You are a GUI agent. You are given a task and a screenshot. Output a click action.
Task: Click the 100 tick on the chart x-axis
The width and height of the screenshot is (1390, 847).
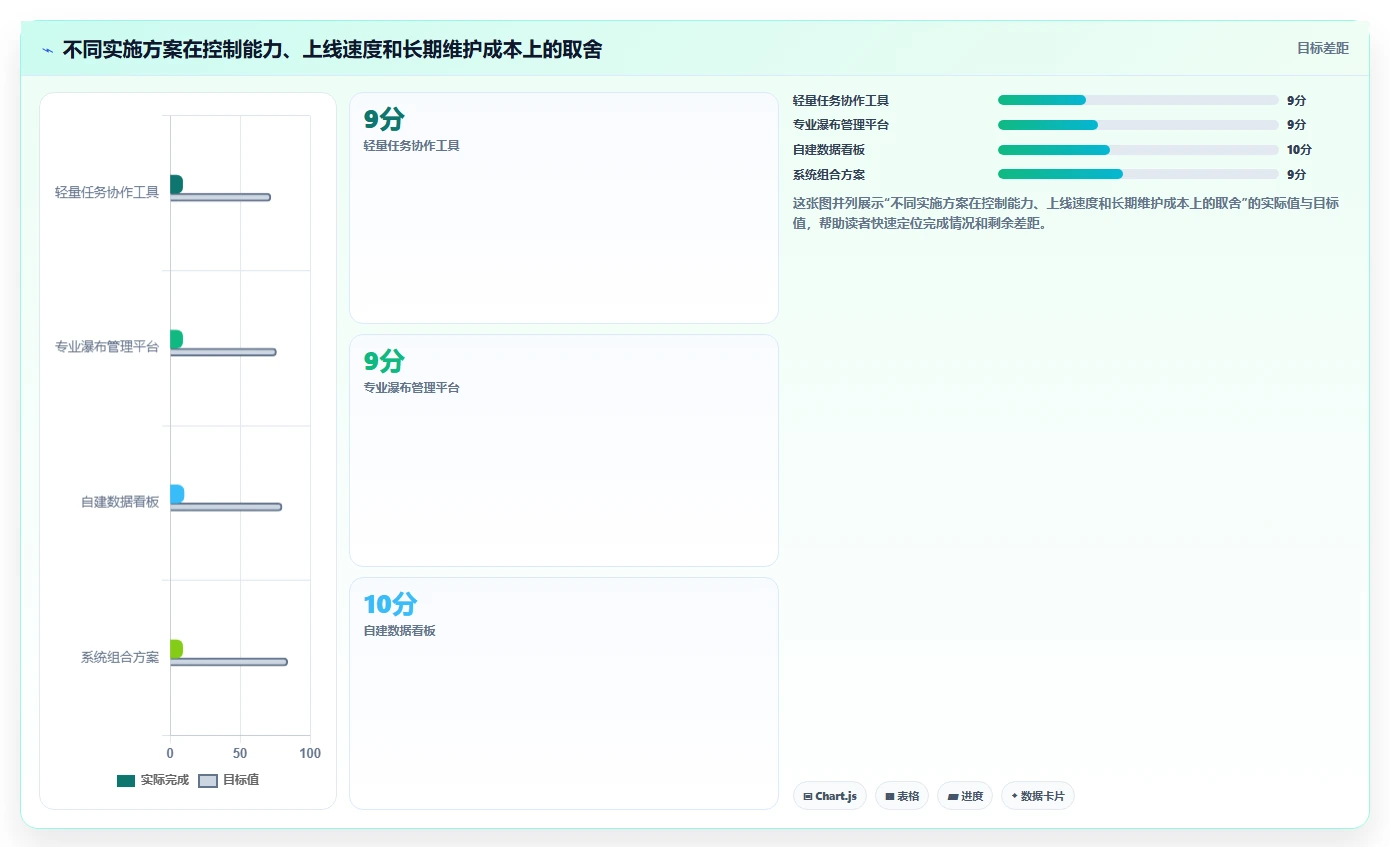click(310, 753)
